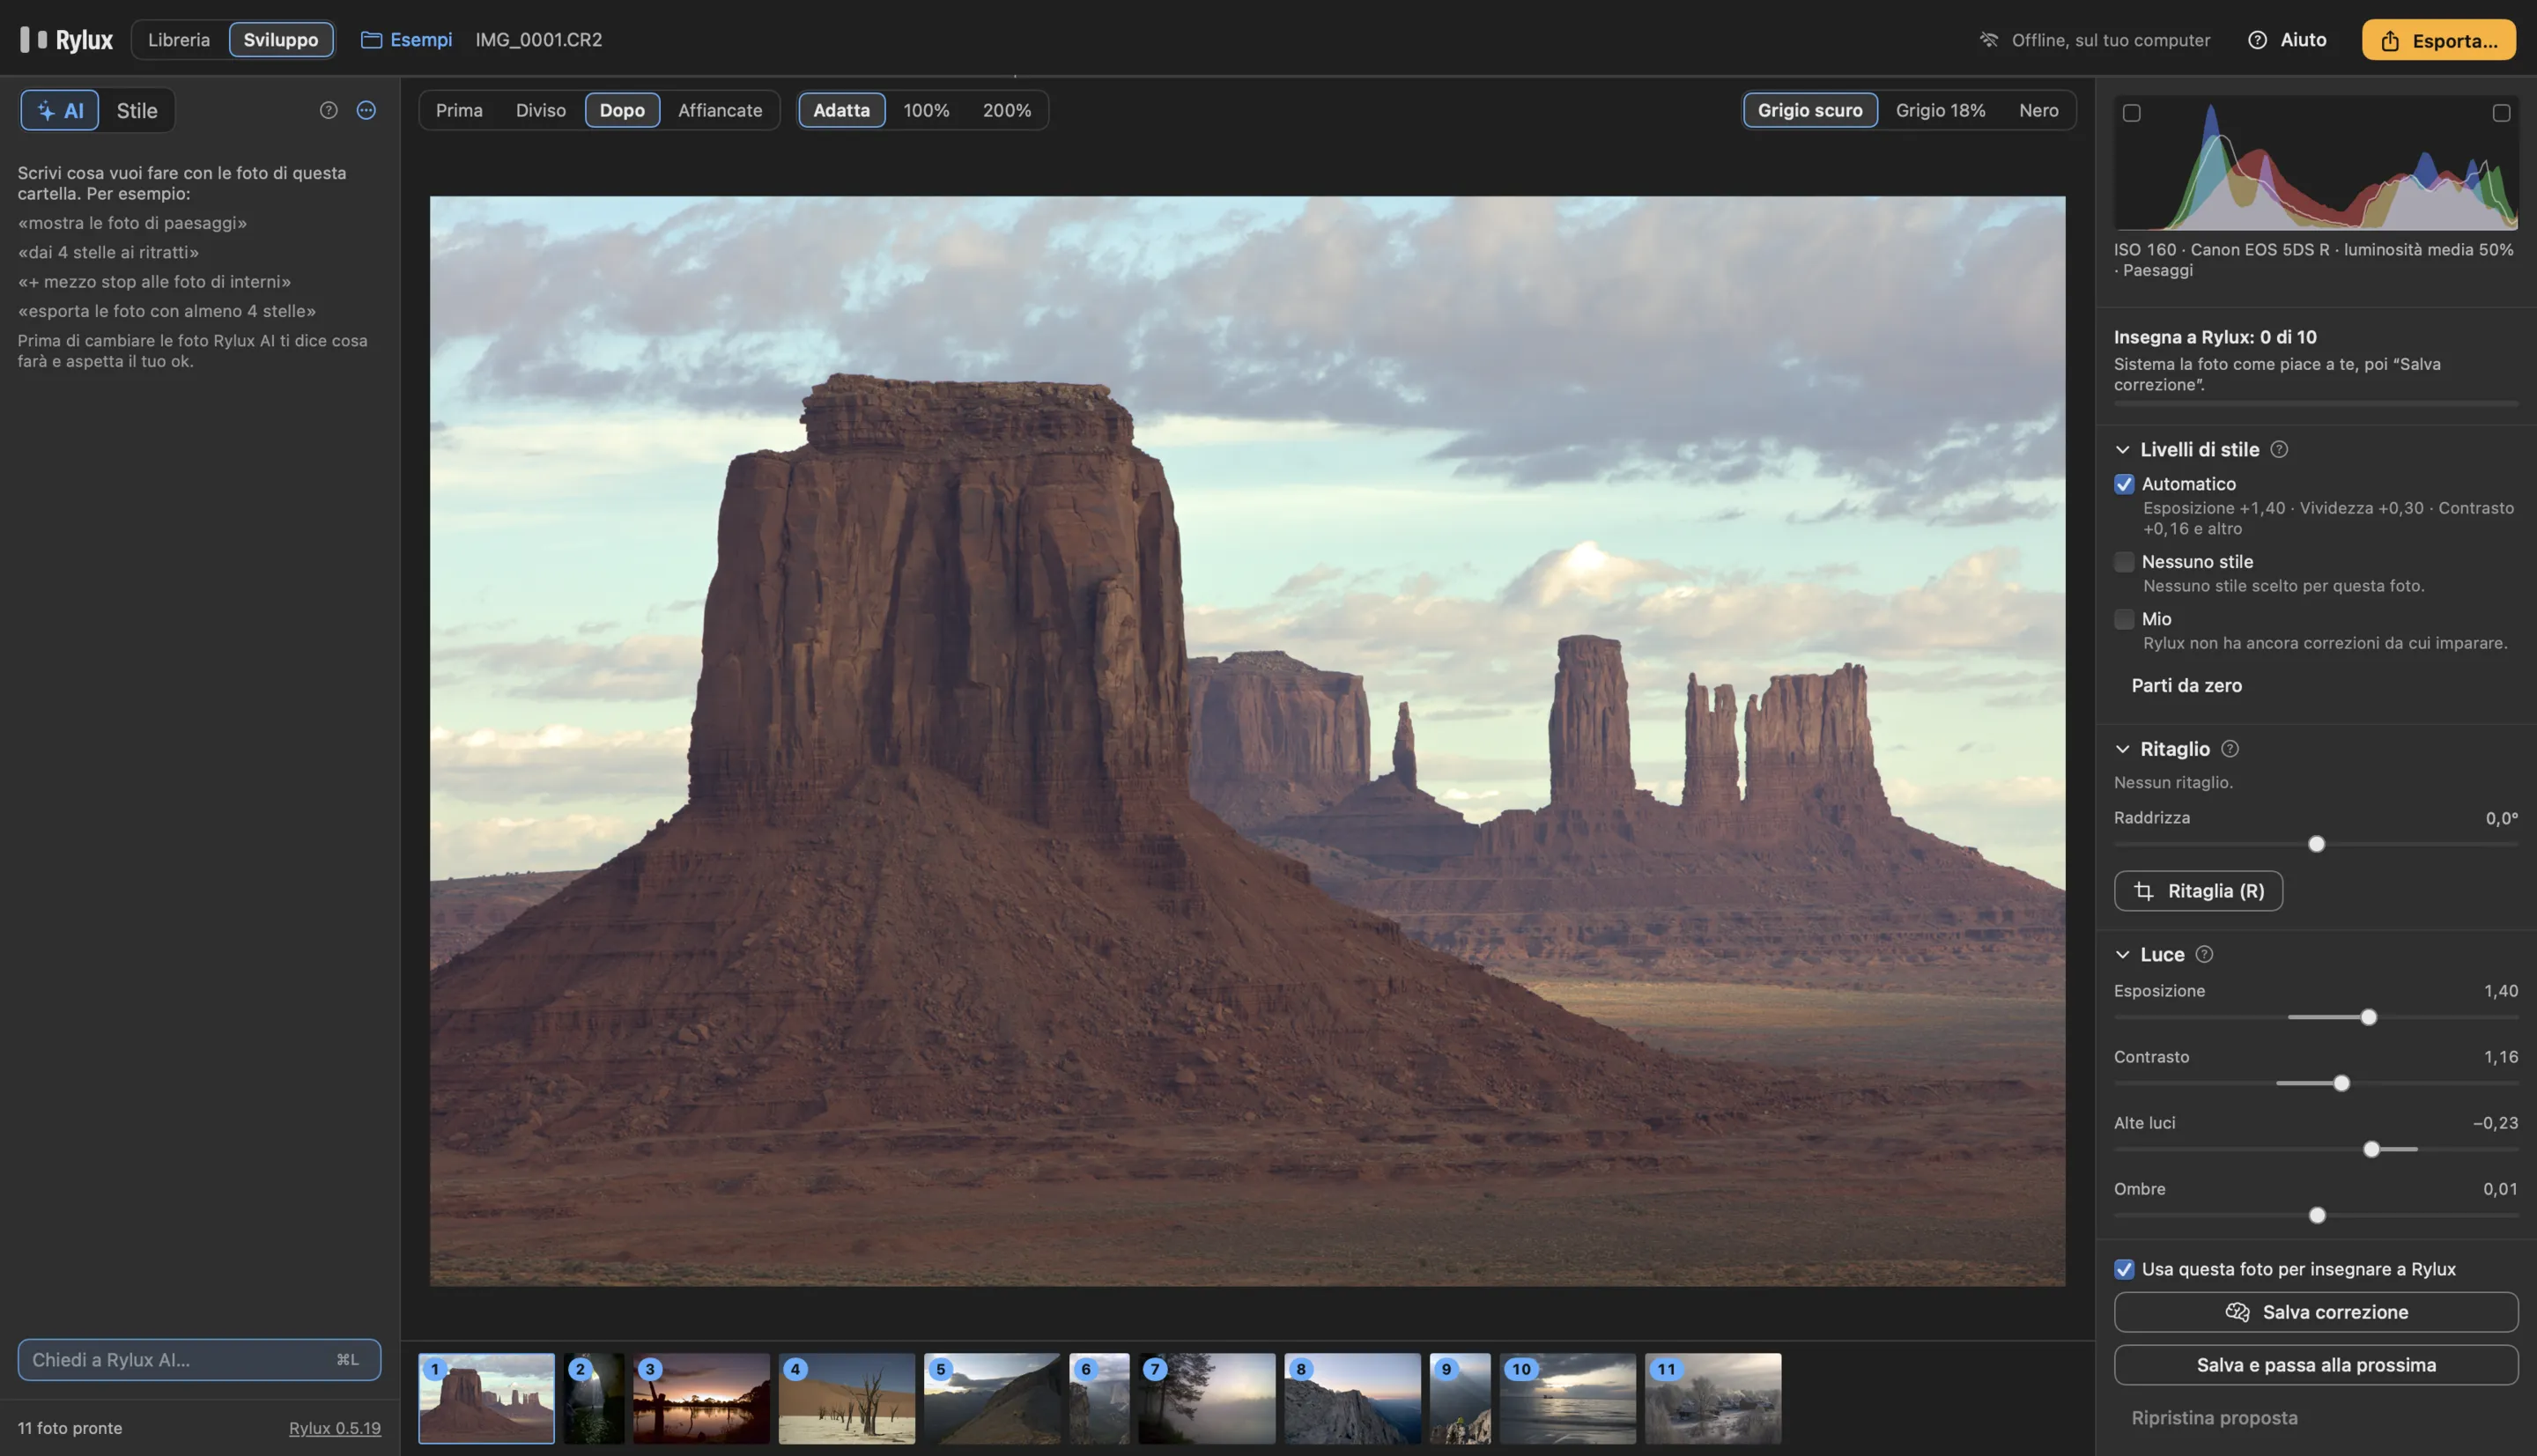Viewport: 2537px width, 1456px height.
Task: Select thumbnail 10 in the filmstrip
Action: pos(1567,1398)
